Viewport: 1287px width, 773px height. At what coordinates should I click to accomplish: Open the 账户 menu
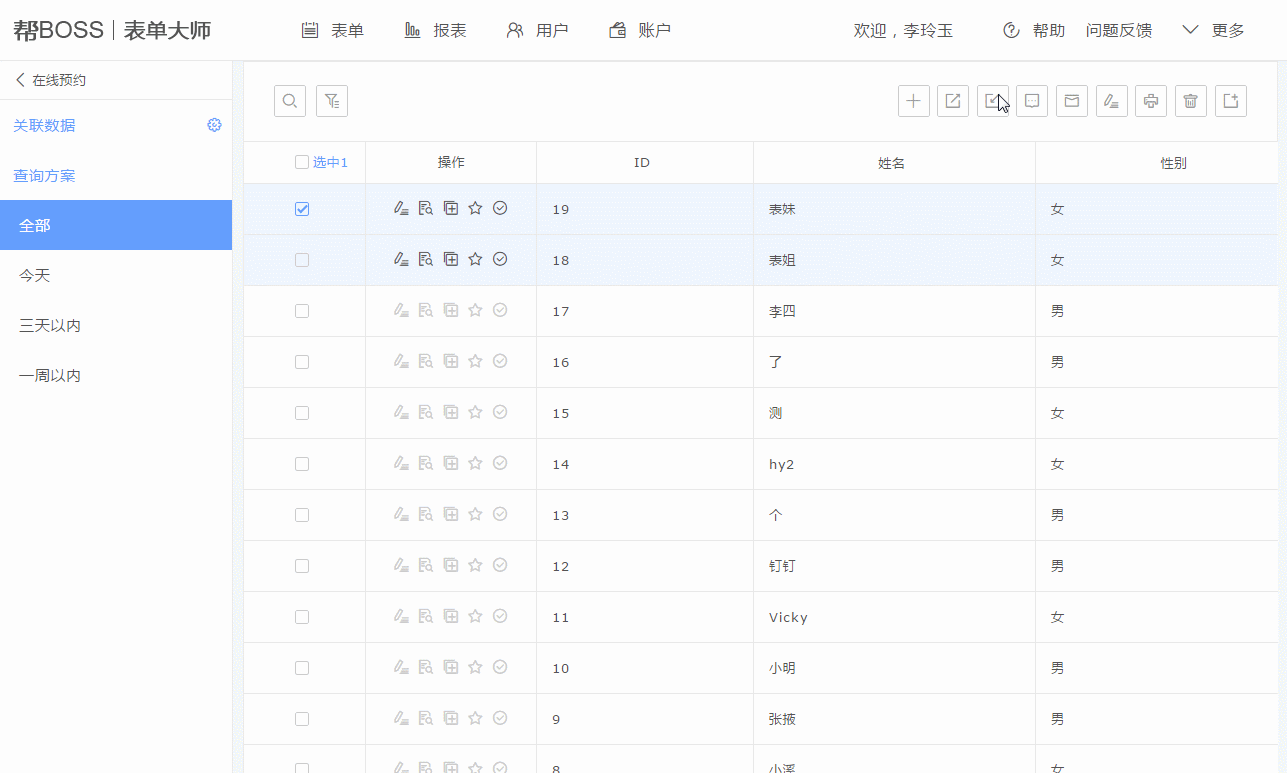[x=640, y=31]
